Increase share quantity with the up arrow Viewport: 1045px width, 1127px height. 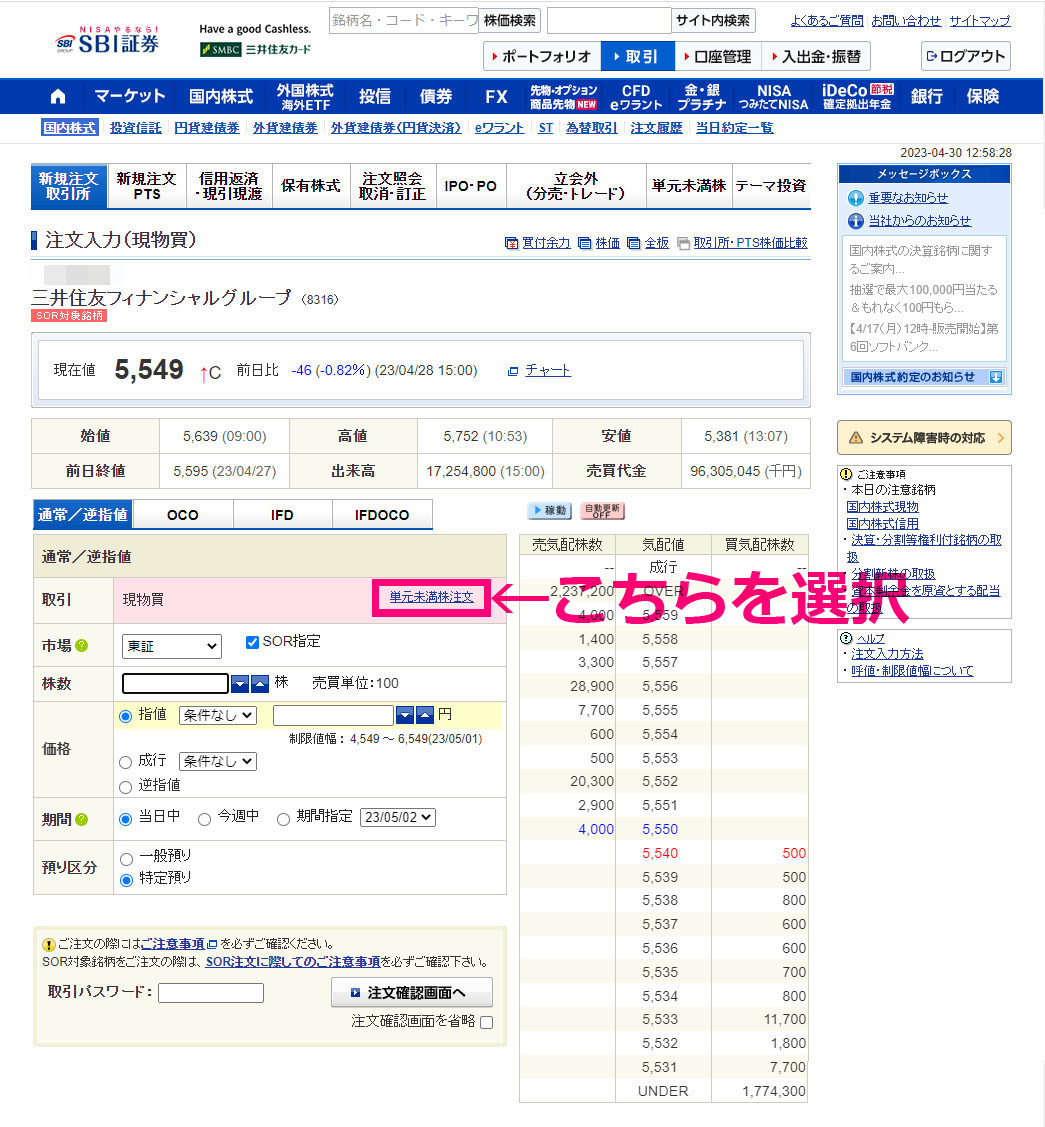(260, 683)
